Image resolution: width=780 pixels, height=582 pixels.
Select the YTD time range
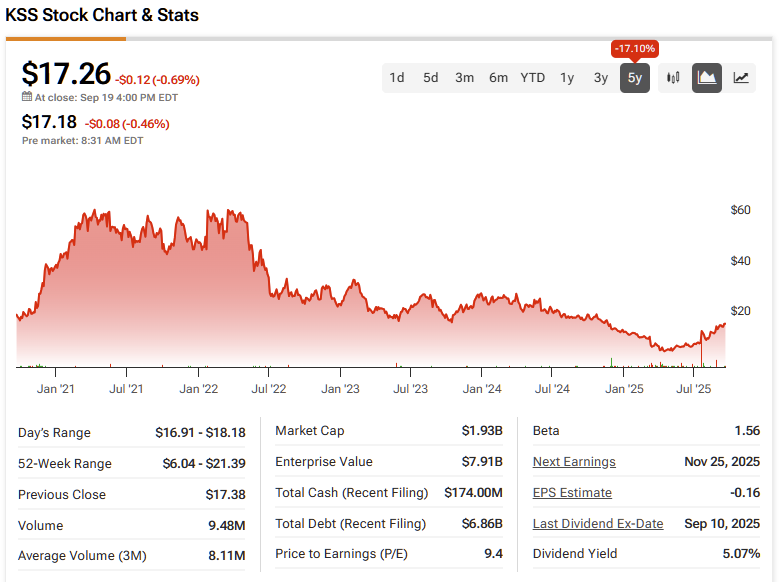[533, 78]
